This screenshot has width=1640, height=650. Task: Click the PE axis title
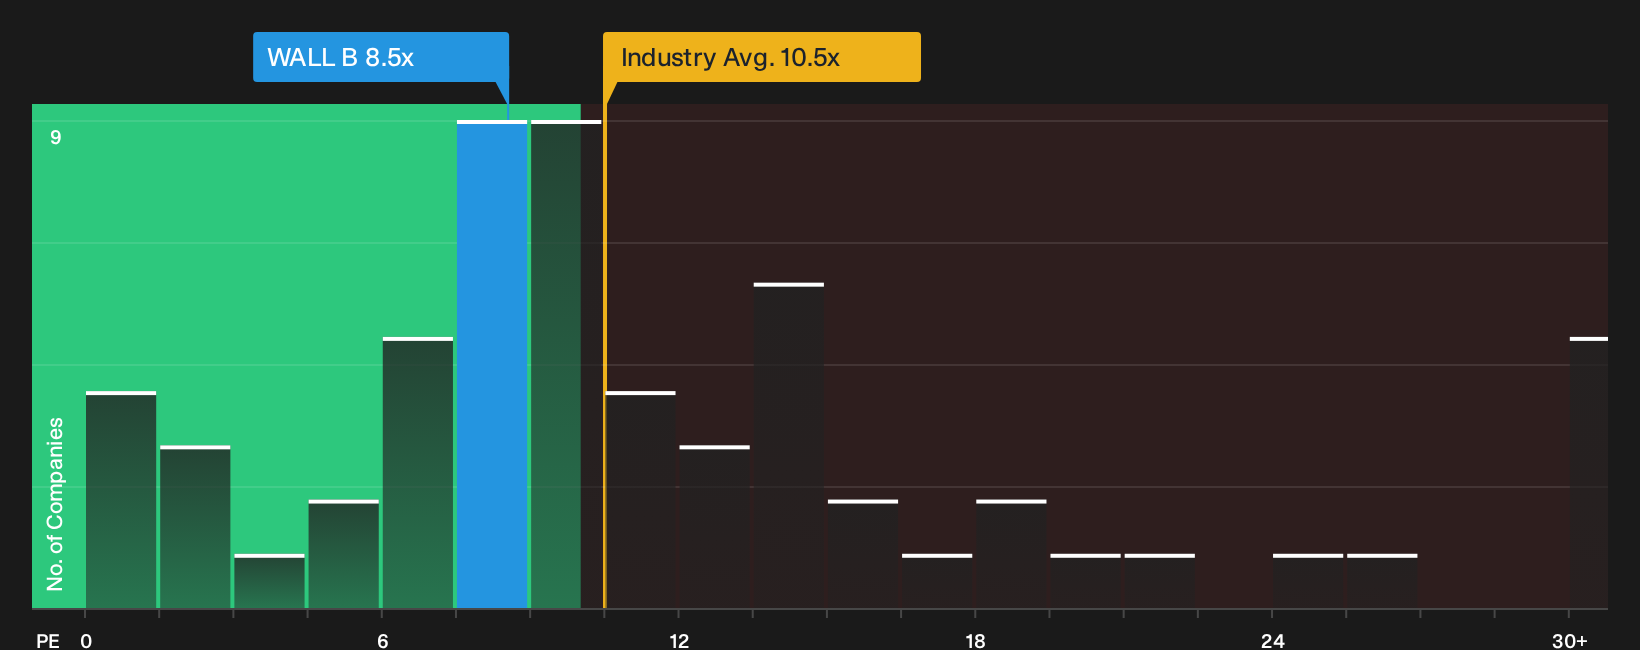pyautogui.click(x=48, y=640)
